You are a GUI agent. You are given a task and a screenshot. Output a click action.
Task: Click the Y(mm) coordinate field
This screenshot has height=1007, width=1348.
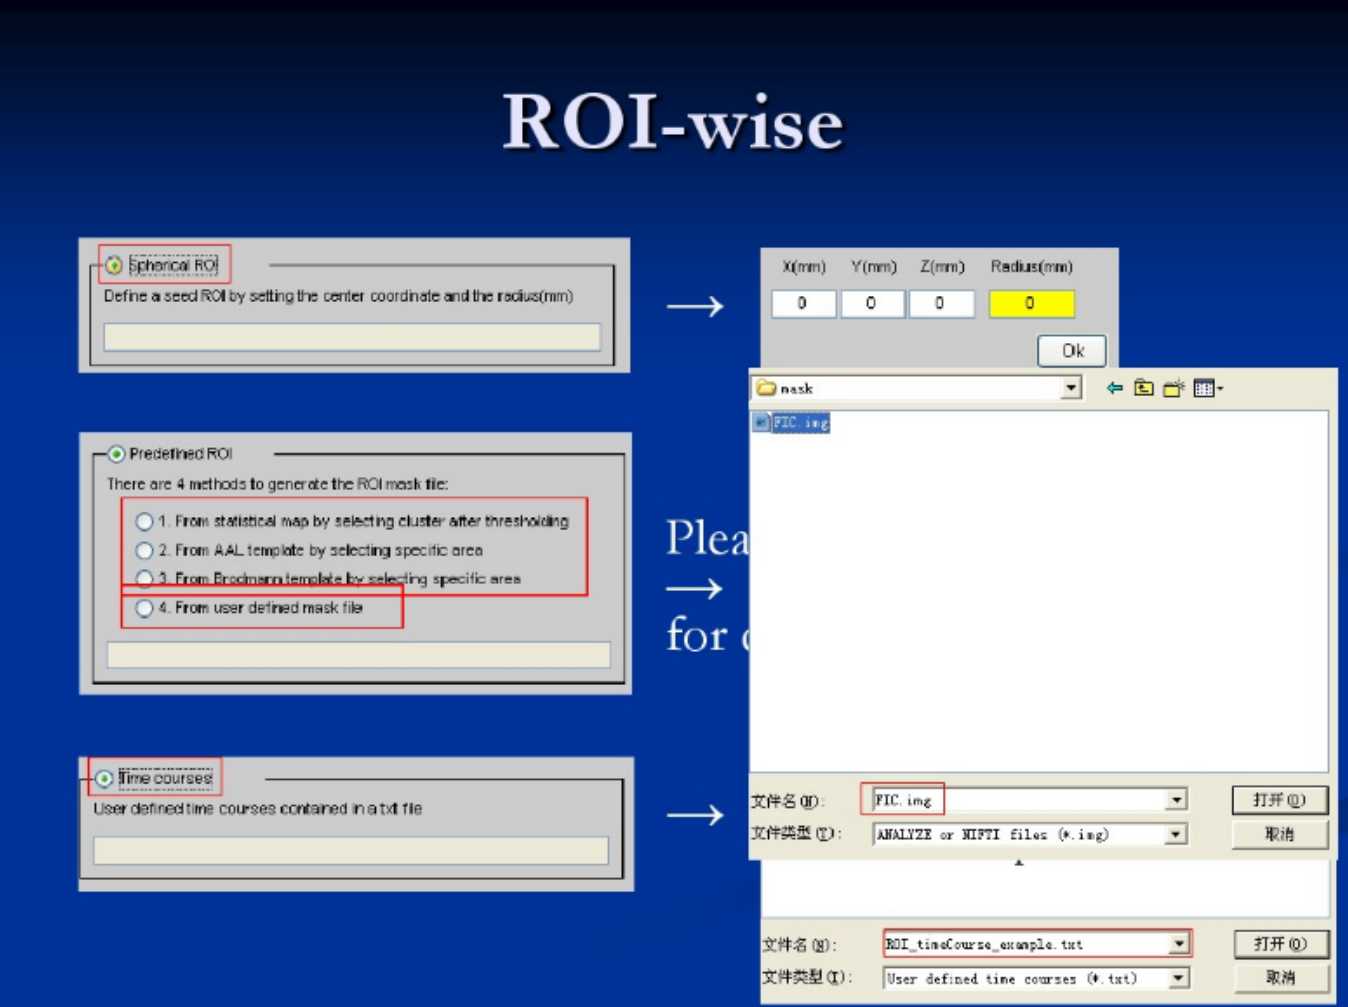[872, 303]
